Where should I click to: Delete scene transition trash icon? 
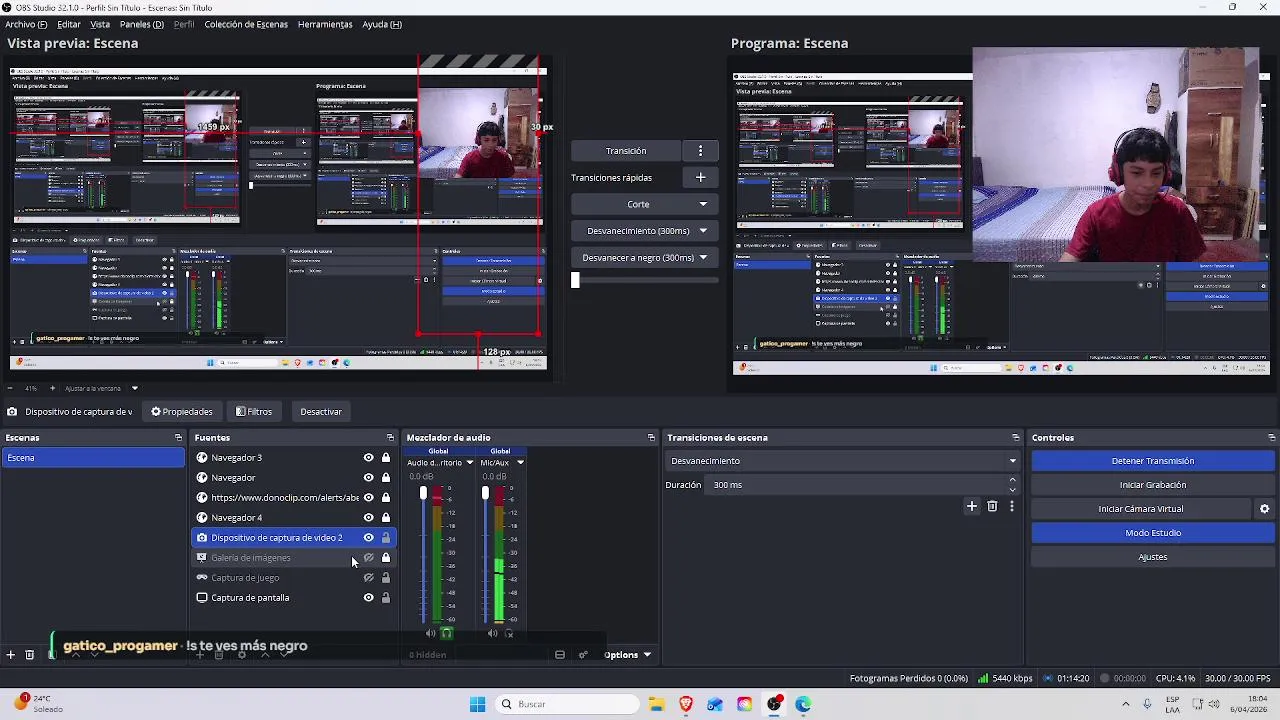[992, 507]
